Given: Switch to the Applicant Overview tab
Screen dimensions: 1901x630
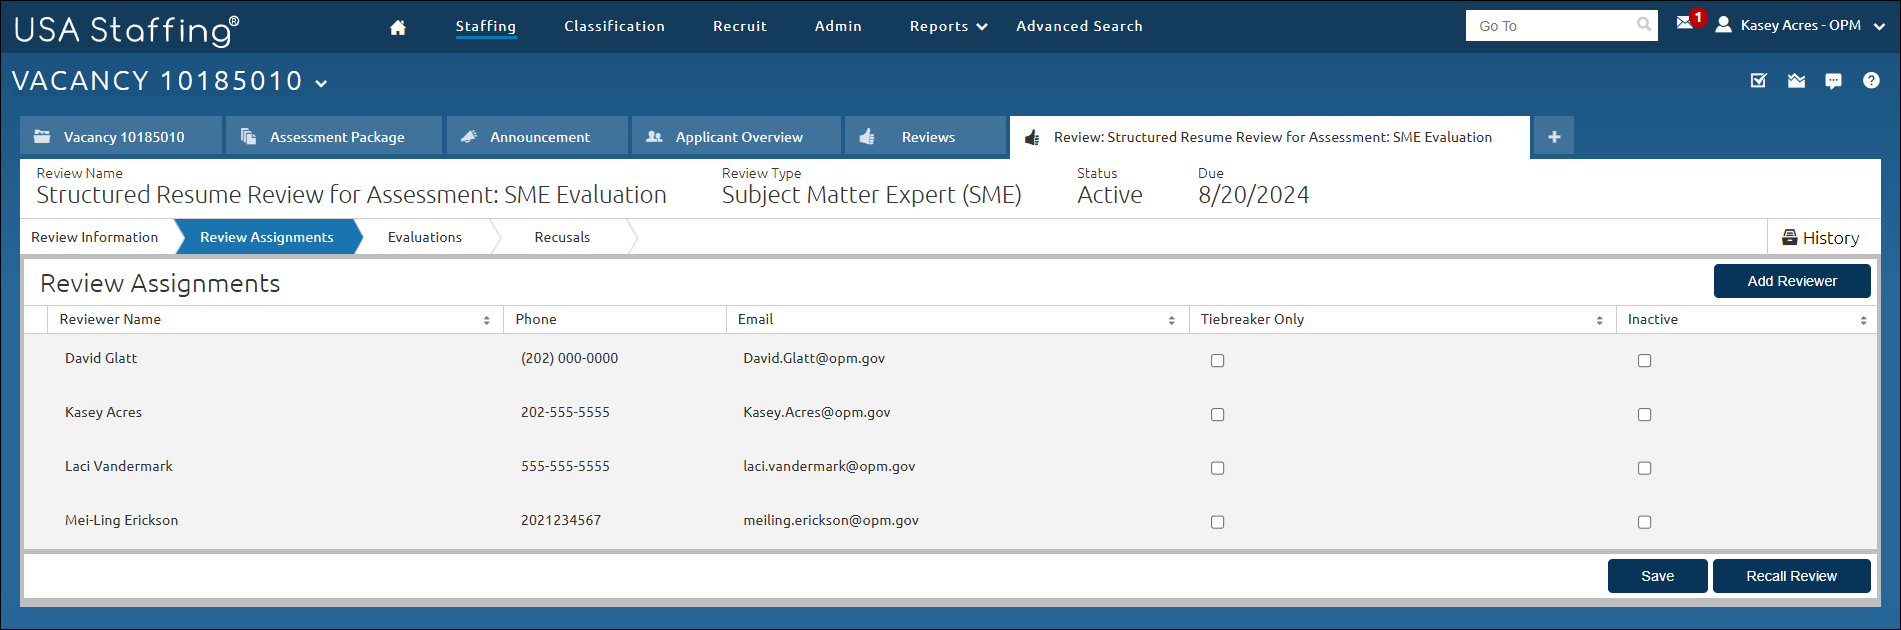Looking at the screenshot, I should click(x=736, y=136).
